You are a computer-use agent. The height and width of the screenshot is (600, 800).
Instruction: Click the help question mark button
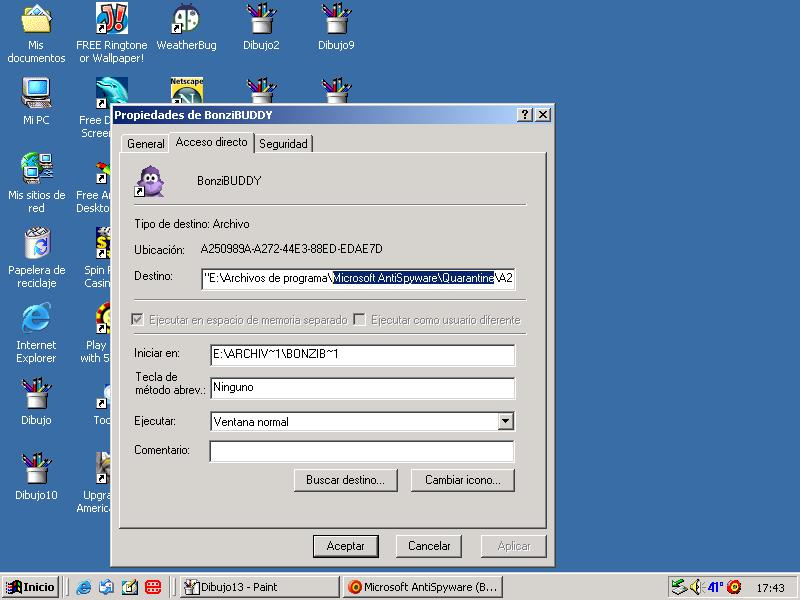tap(524, 115)
